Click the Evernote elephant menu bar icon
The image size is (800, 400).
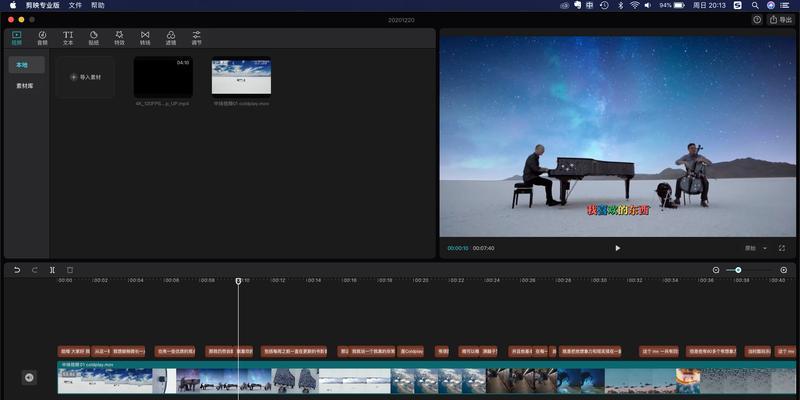(x=577, y=5)
